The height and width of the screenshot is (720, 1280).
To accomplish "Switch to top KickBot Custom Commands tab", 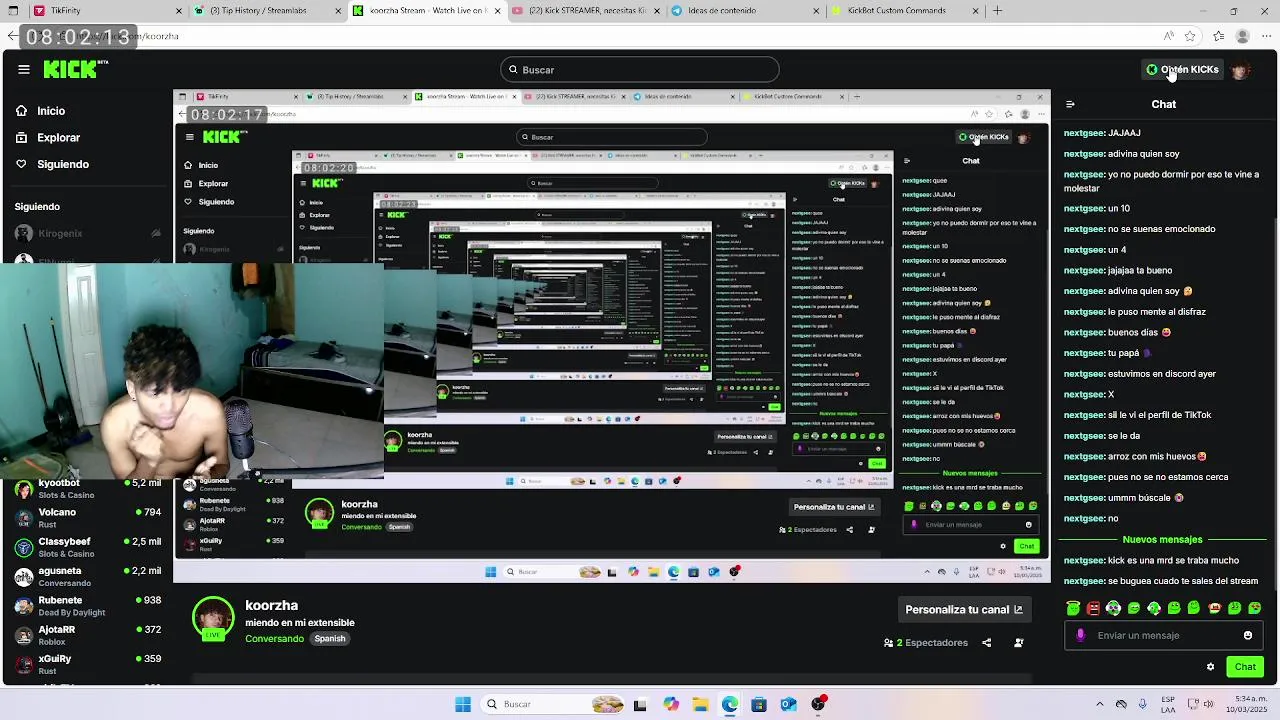I will point(905,11).
